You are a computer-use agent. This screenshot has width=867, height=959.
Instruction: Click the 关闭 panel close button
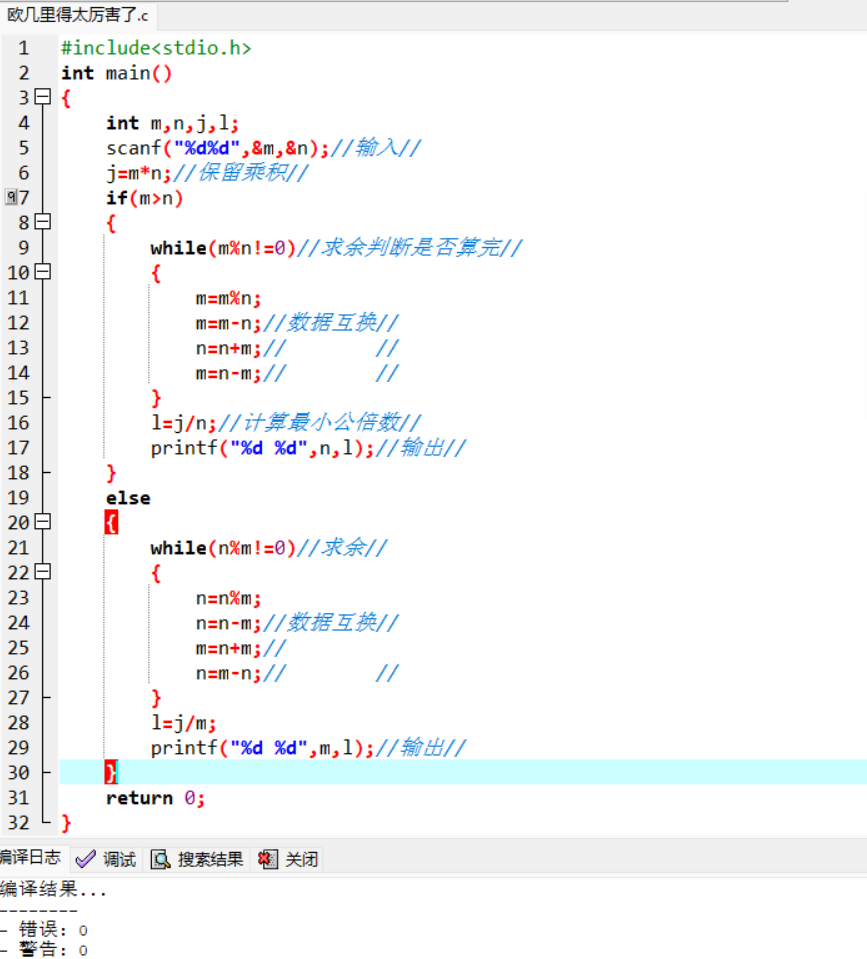coord(288,859)
